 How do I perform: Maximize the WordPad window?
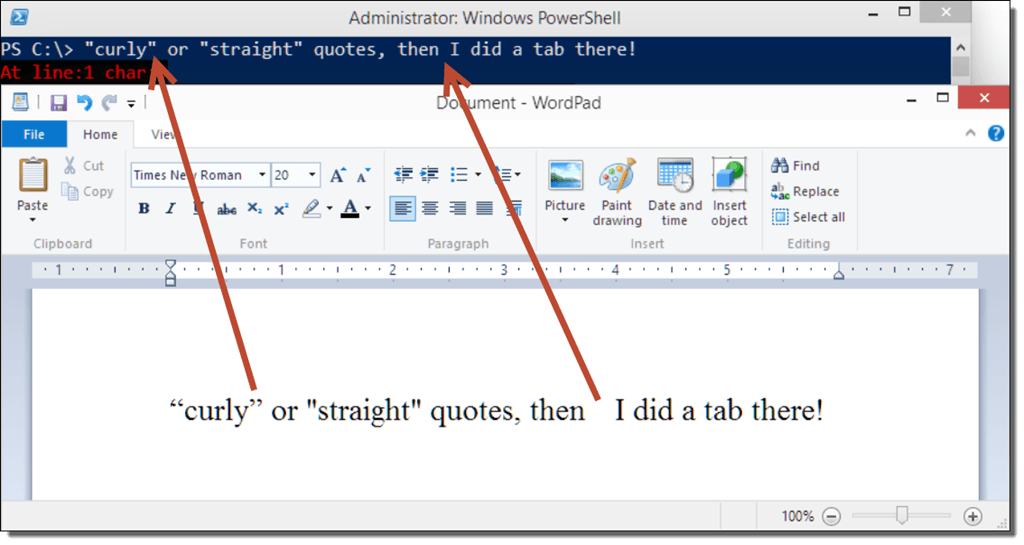[942, 98]
